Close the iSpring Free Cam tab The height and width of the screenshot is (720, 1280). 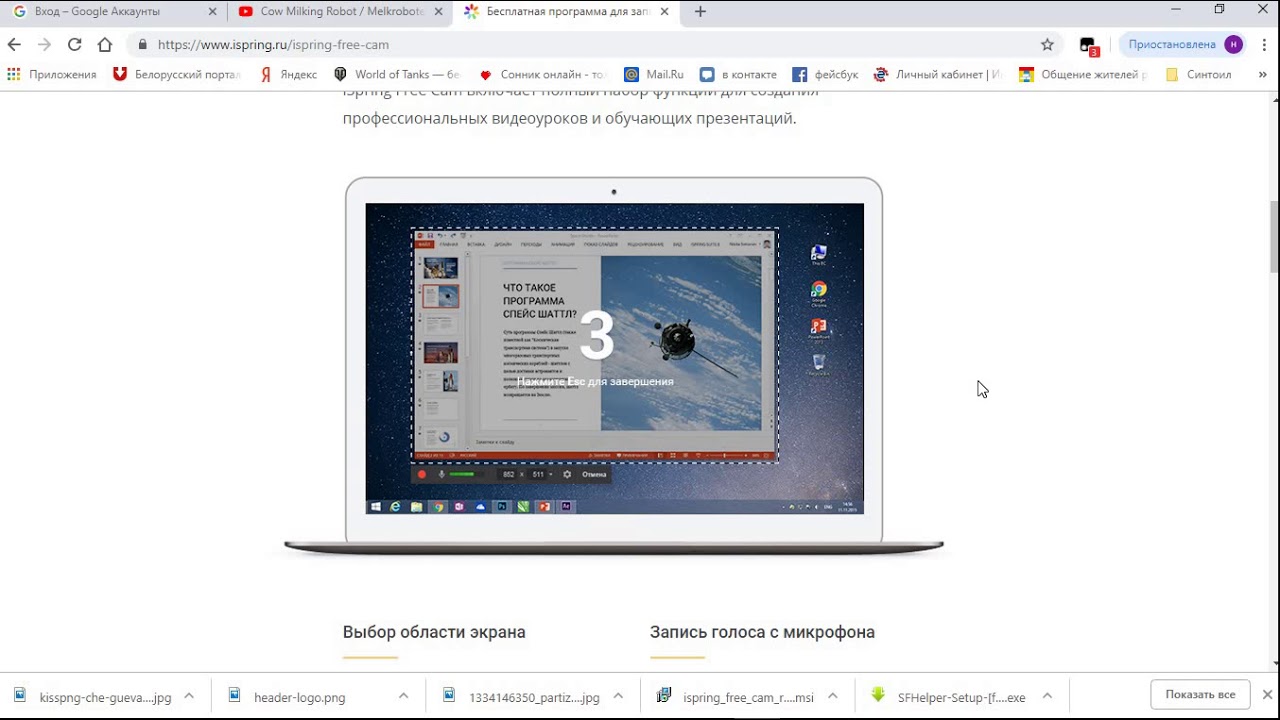point(664,12)
